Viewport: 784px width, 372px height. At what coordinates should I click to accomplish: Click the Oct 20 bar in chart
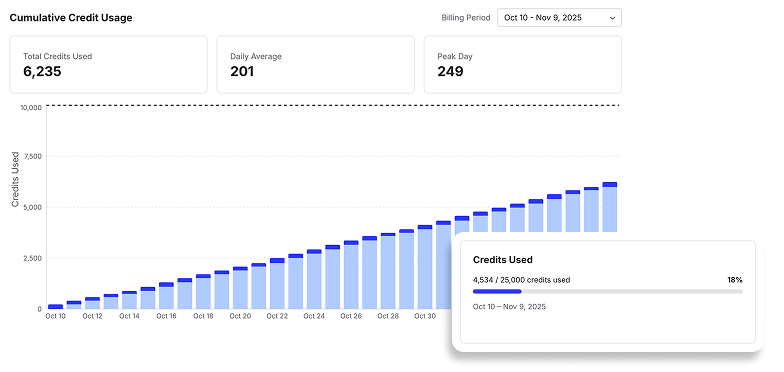[x=240, y=288]
